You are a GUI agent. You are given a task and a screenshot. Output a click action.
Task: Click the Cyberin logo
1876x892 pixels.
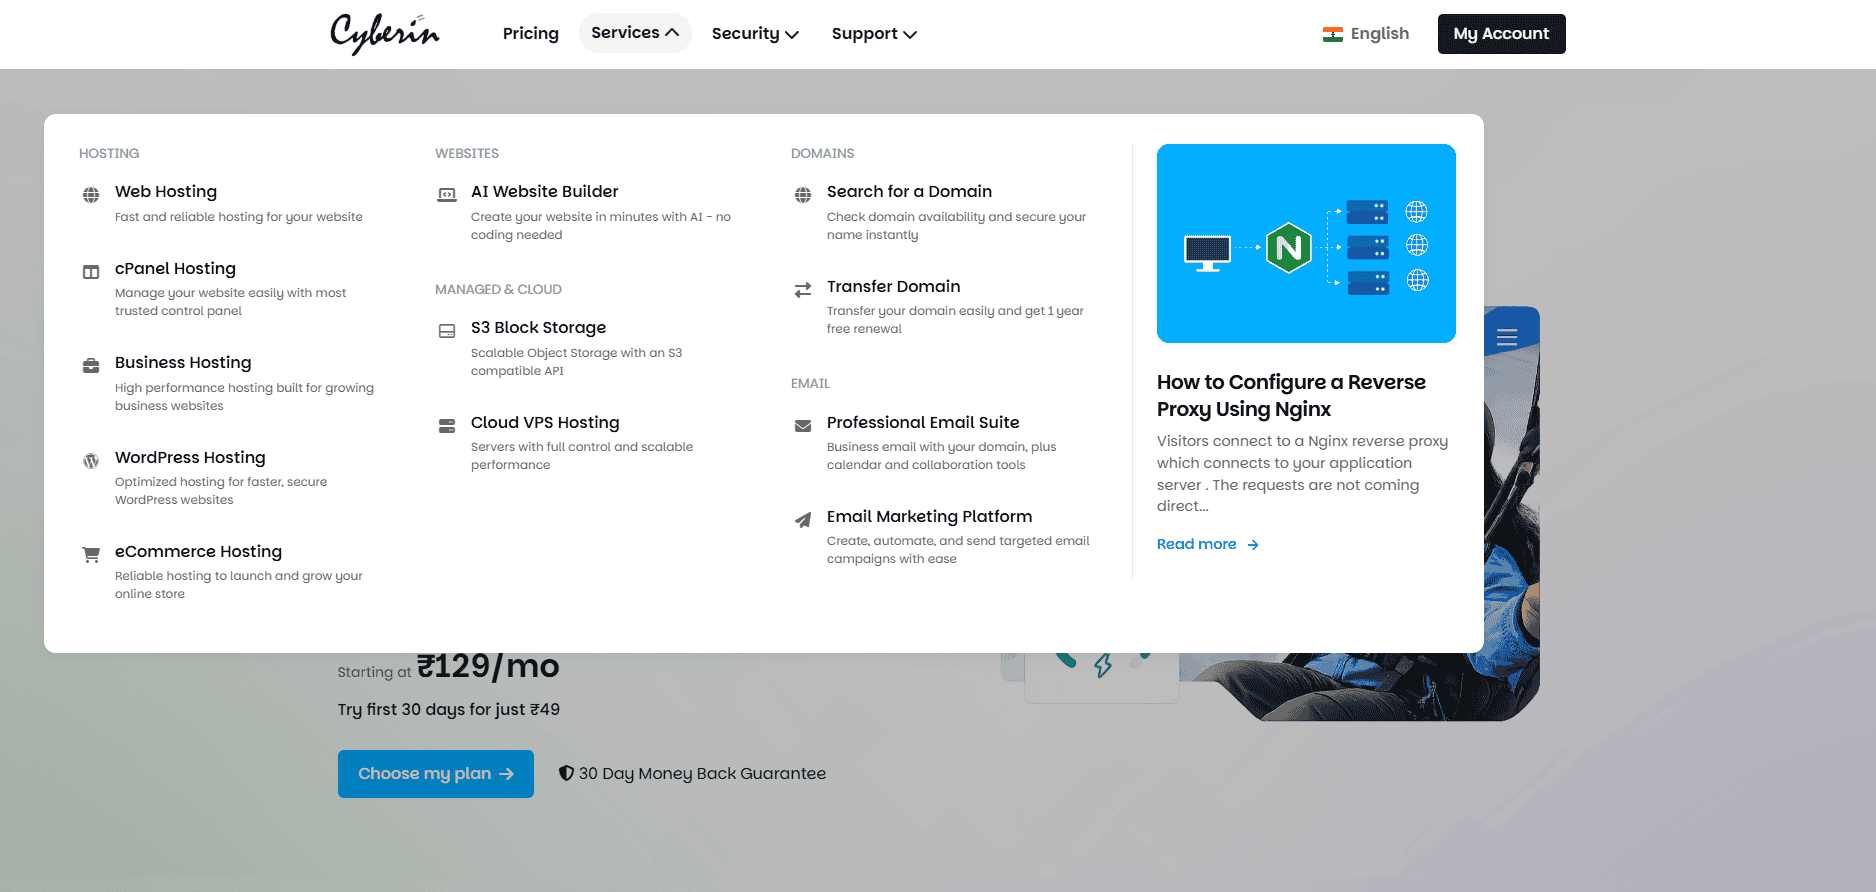(x=385, y=33)
